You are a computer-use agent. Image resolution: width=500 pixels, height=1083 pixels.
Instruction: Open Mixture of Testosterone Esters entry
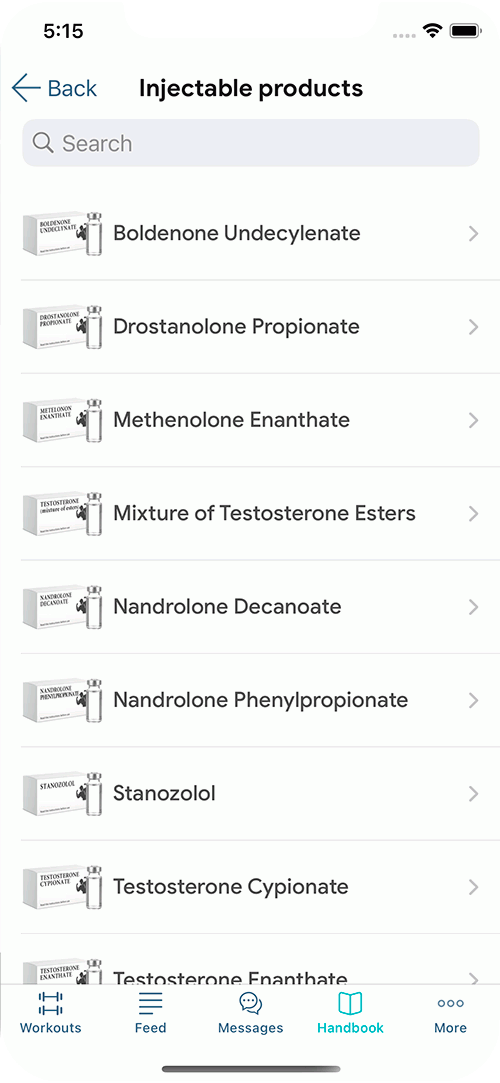250,513
